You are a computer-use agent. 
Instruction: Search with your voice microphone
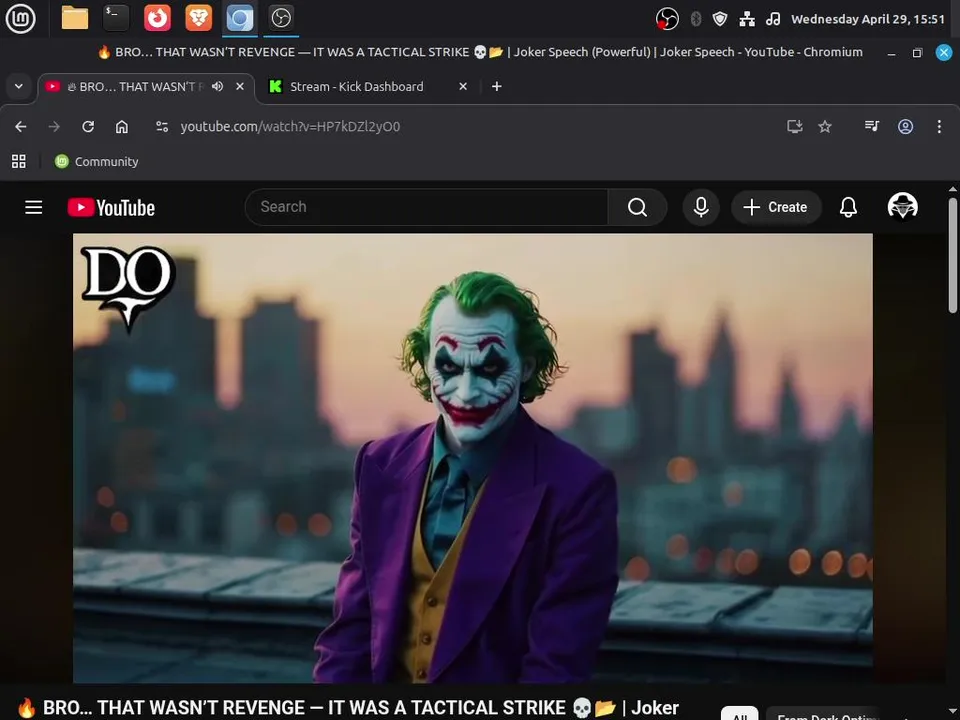pos(701,207)
